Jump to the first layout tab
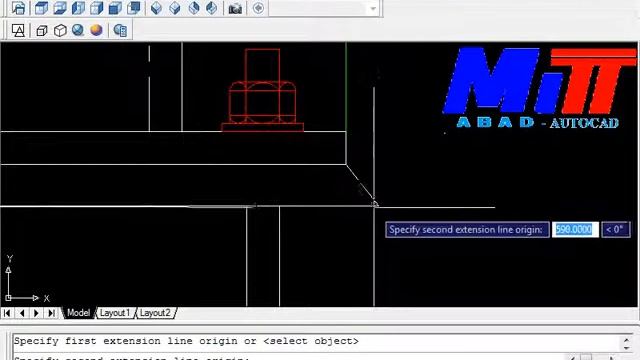Screen dimensions: 640x360 point(7,313)
